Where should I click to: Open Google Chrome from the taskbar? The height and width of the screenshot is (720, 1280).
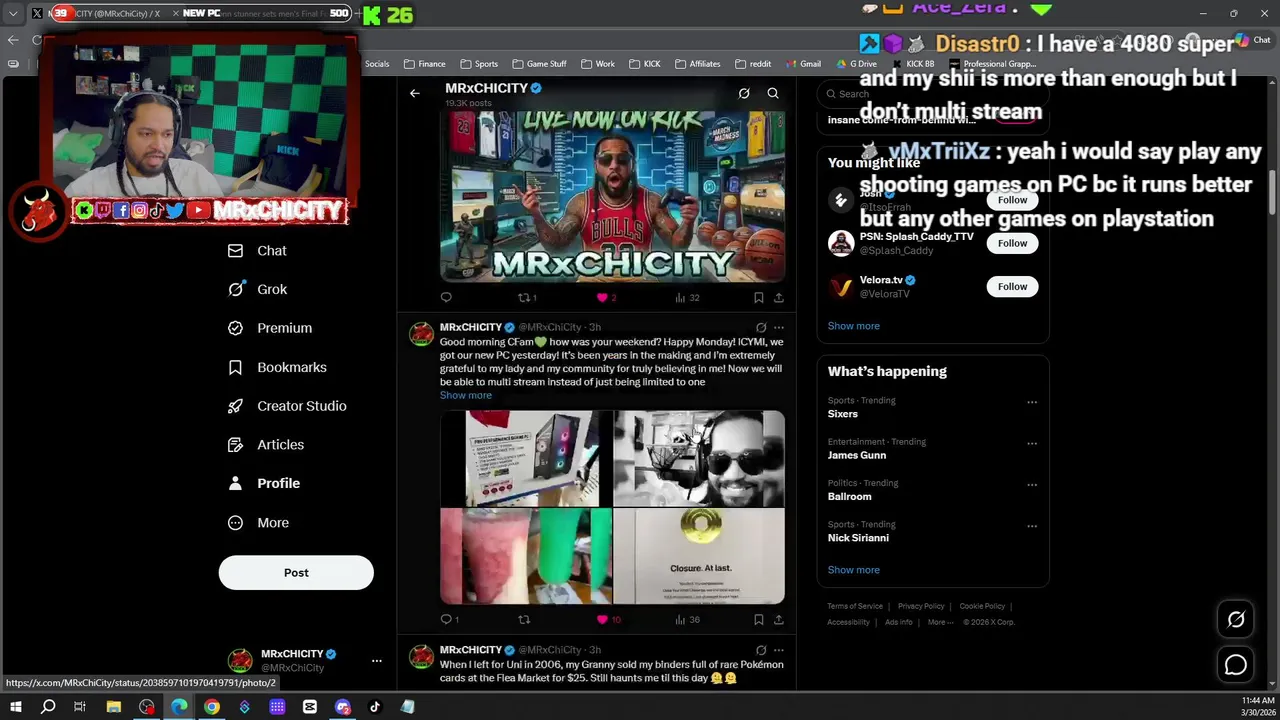pos(212,707)
